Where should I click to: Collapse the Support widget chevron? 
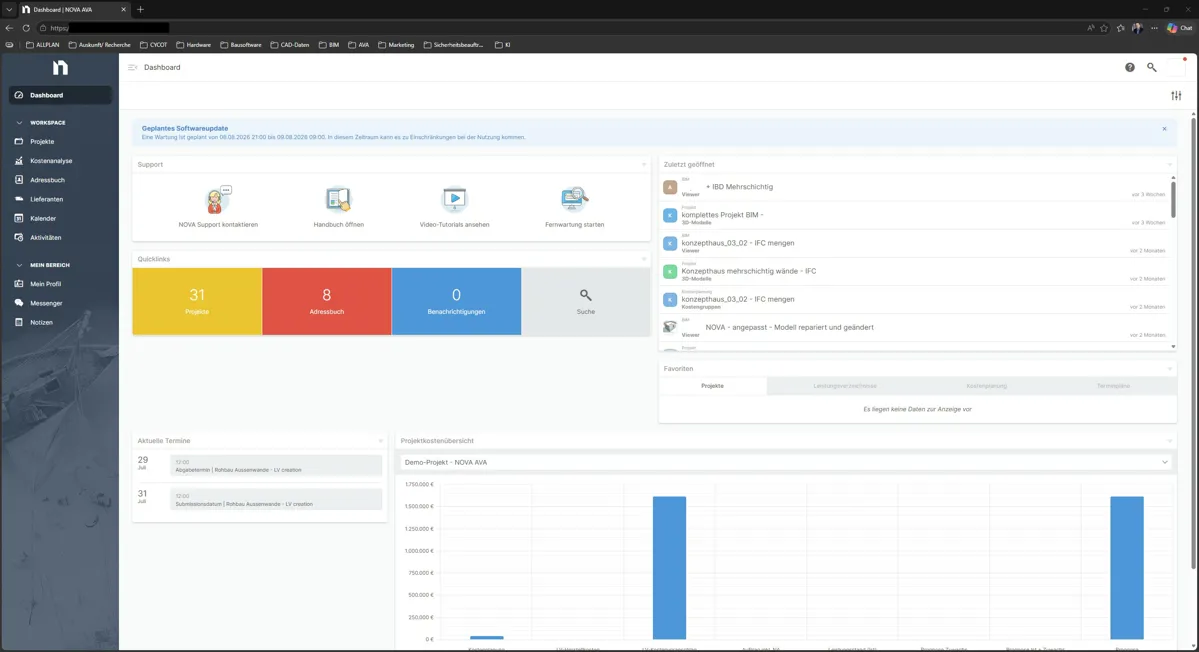pyautogui.click(x=644, y=164)
